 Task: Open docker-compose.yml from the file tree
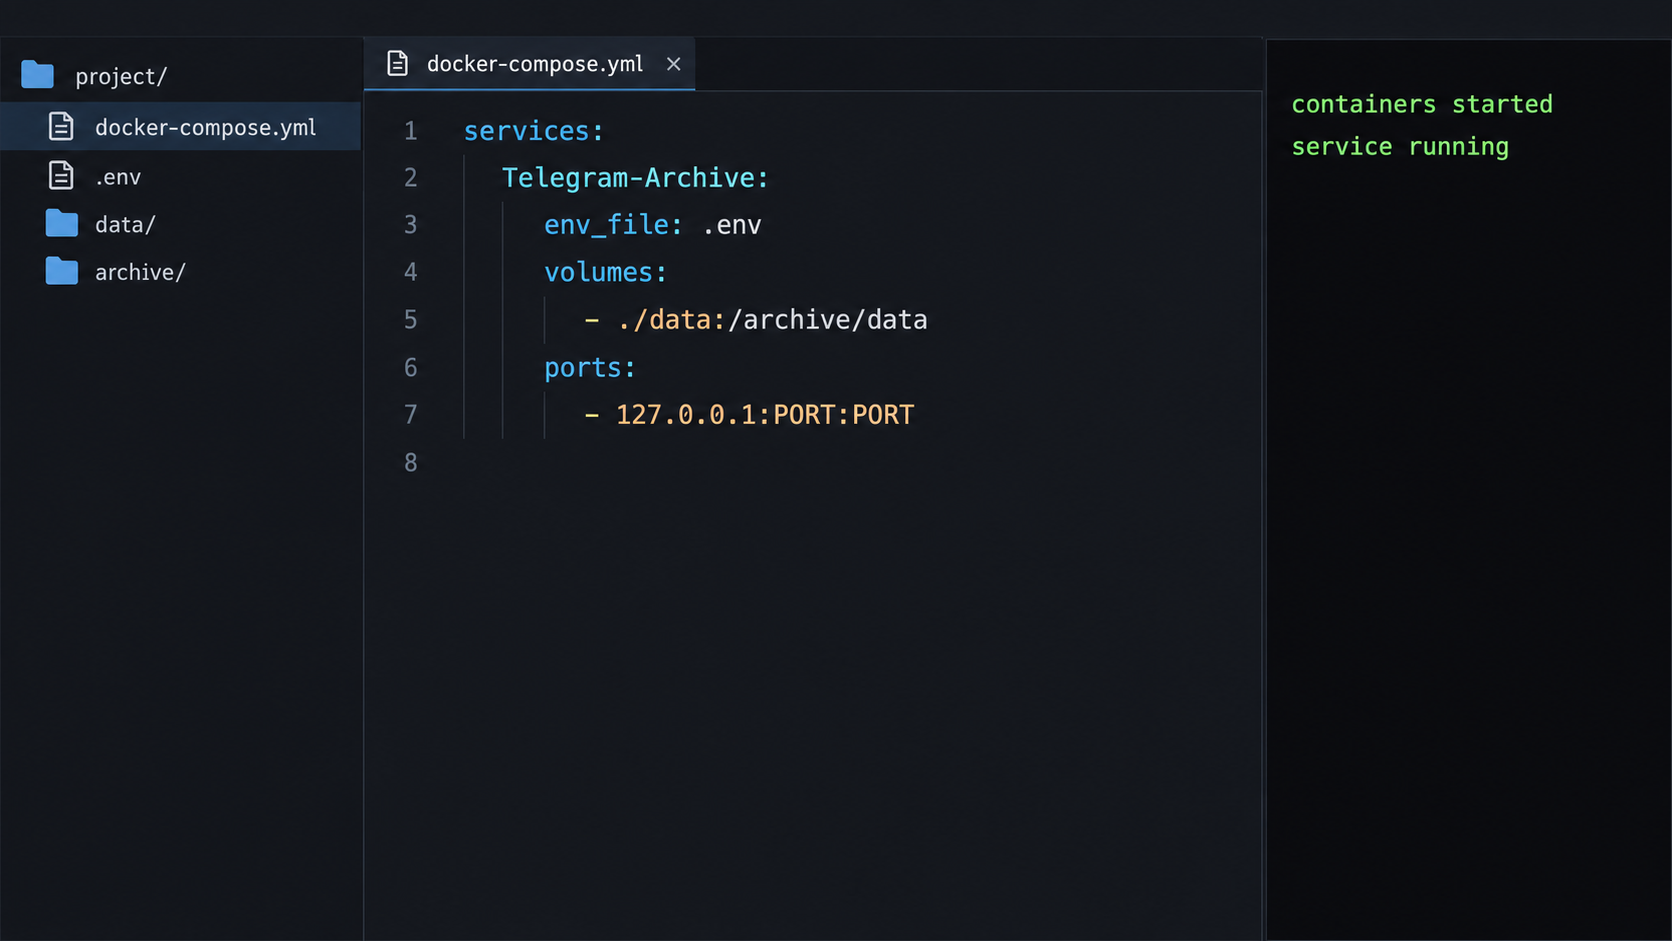(x=181, y=126)
